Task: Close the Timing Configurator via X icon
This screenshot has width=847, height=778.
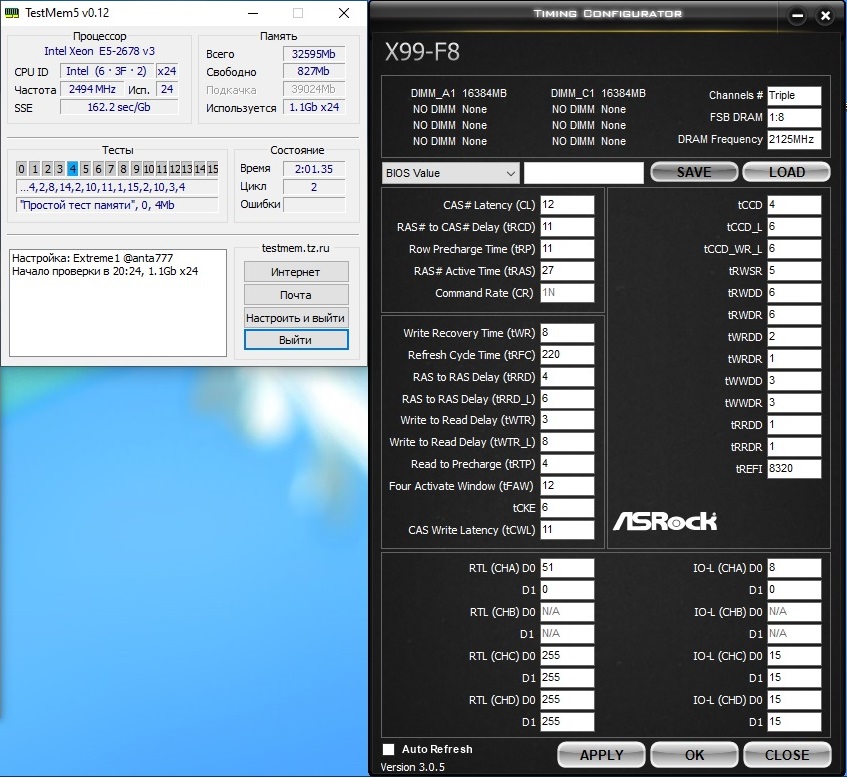Action: [x=825, y=16]
